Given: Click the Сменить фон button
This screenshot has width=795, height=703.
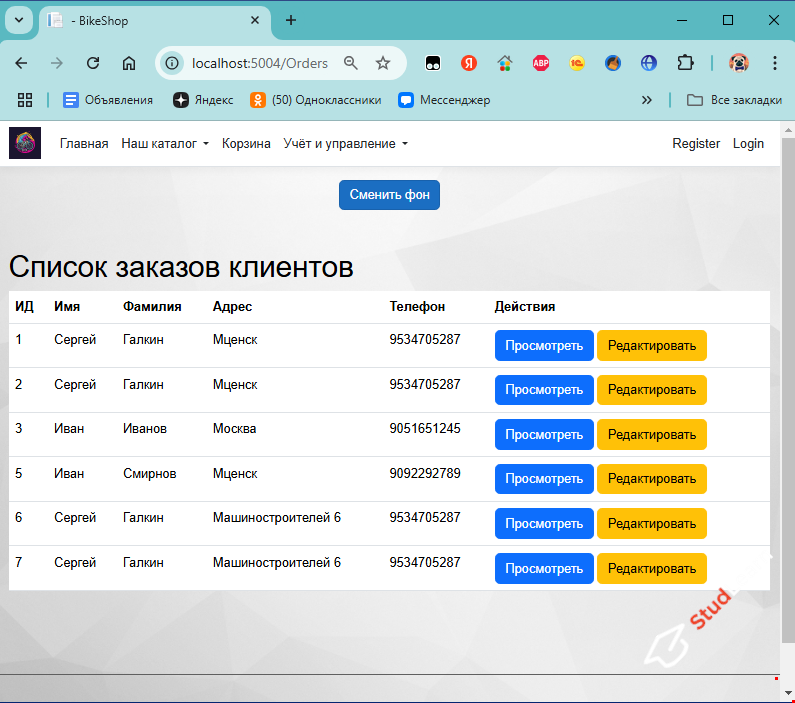Looking at the screenshot, I should point(389,195).
